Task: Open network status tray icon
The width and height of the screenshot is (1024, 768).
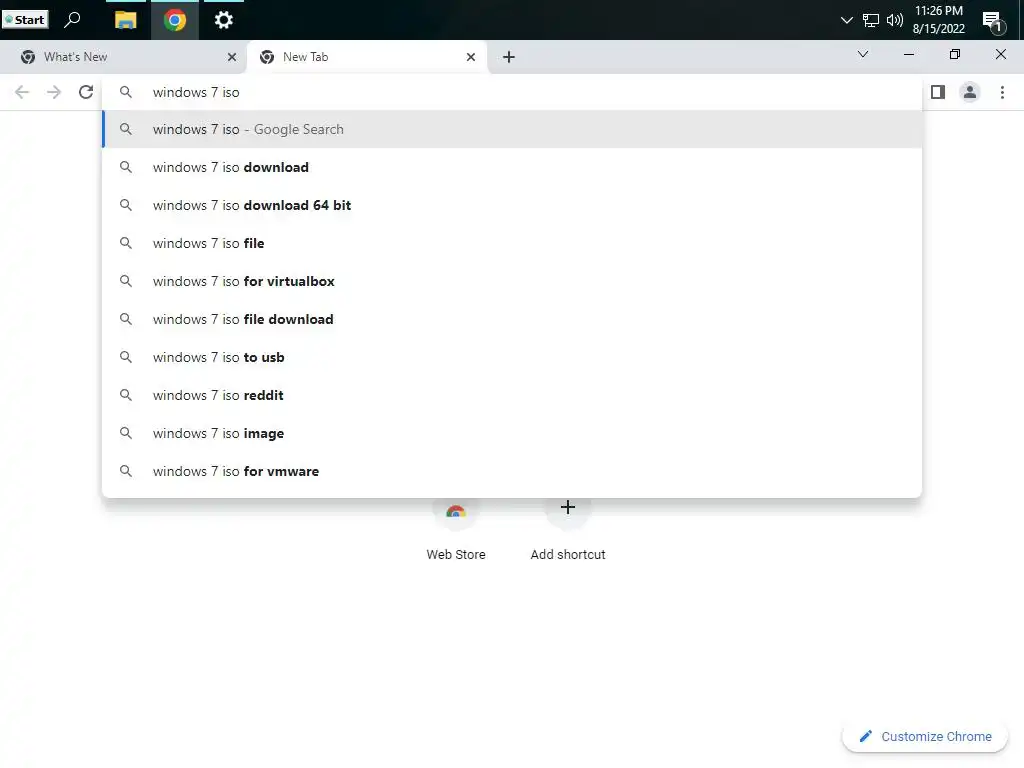Action: coord(871,20)
